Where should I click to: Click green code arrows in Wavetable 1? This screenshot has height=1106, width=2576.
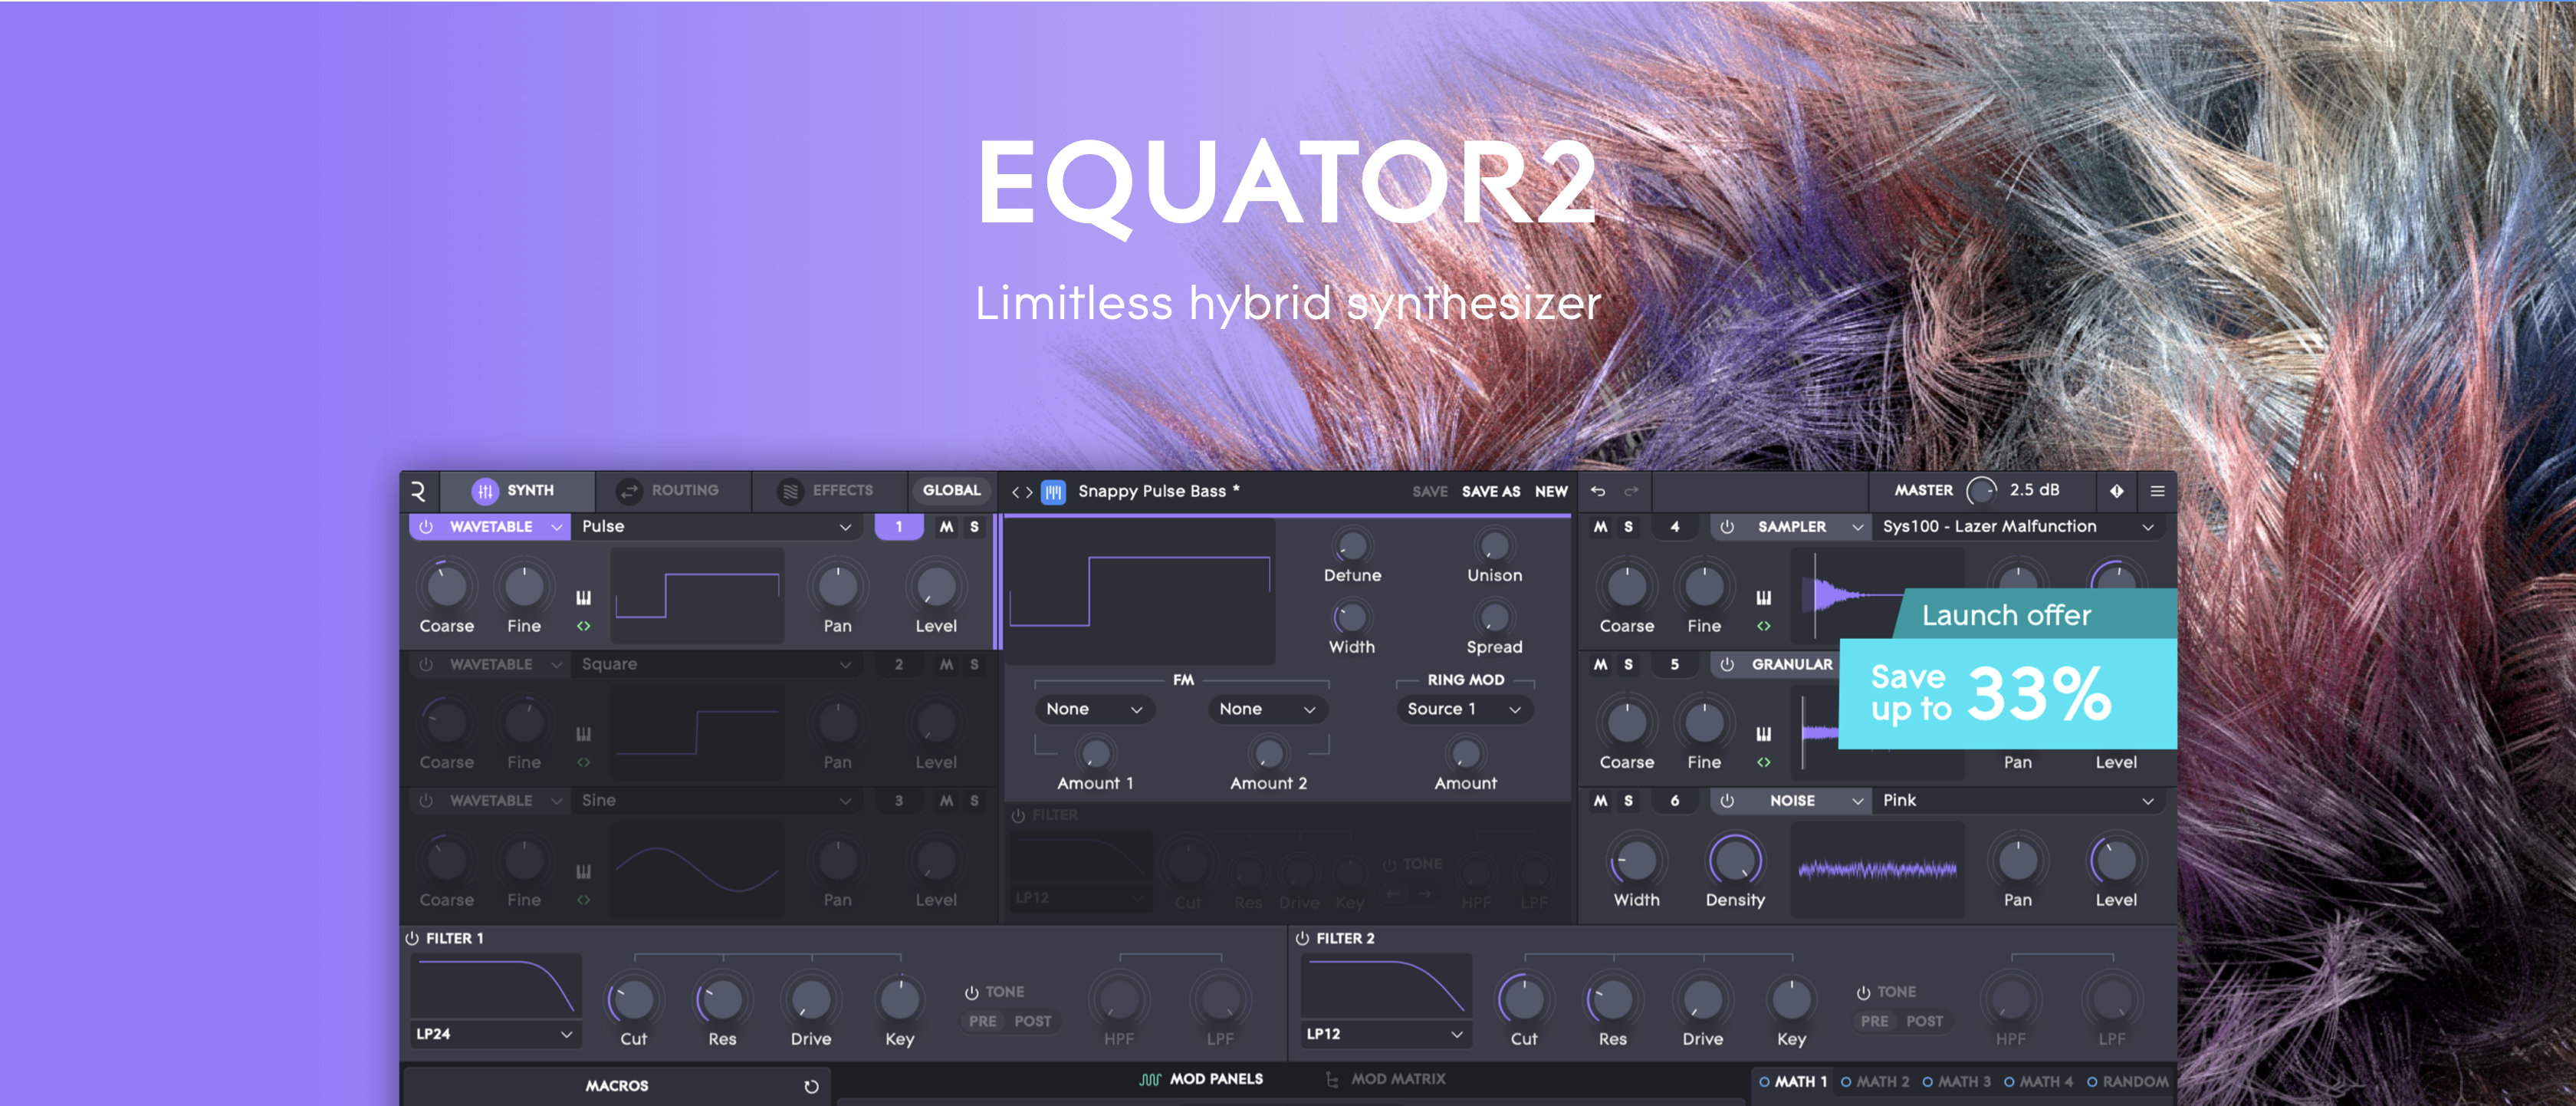point(583,626)
